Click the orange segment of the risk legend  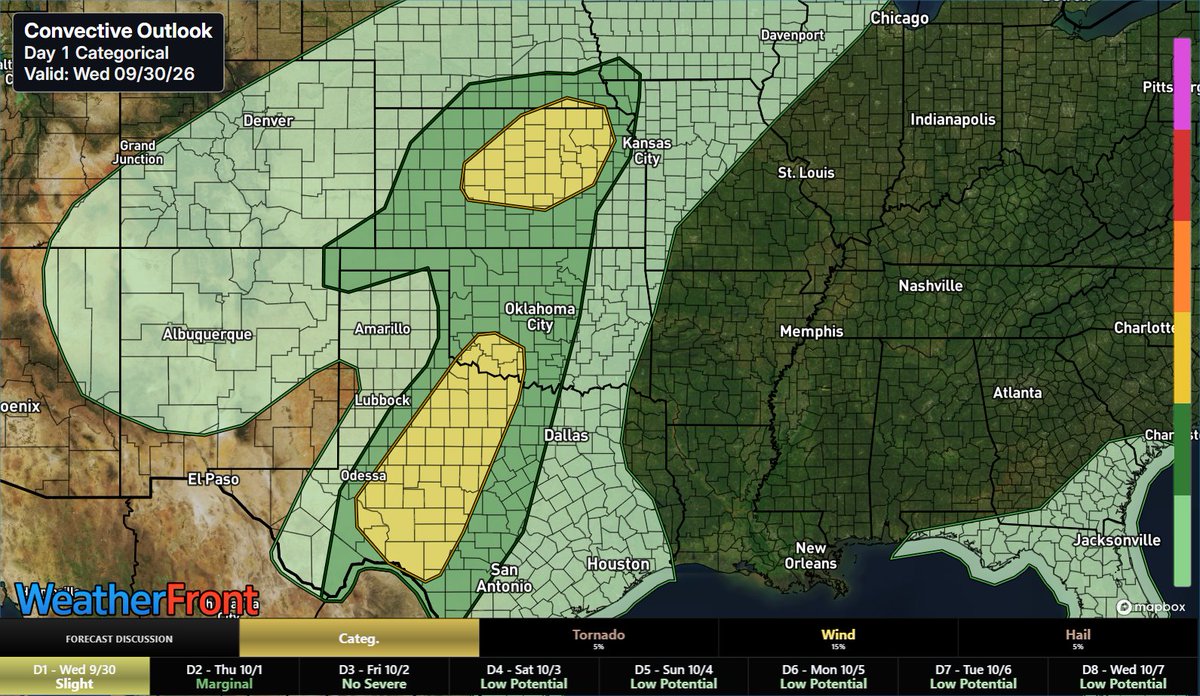[1181, 266]
